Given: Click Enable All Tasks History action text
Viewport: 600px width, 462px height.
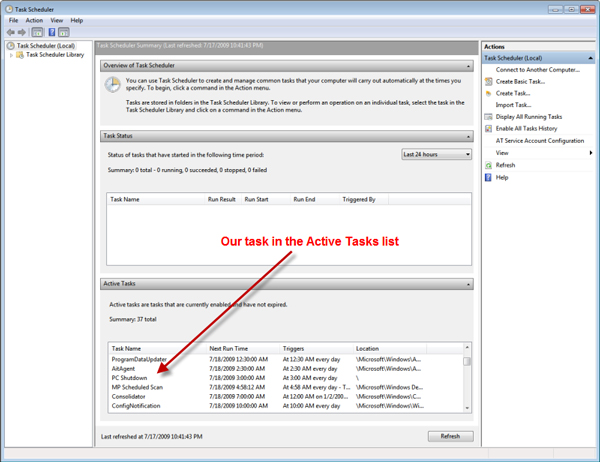Looking at the screenshot, I should [527, 129].
